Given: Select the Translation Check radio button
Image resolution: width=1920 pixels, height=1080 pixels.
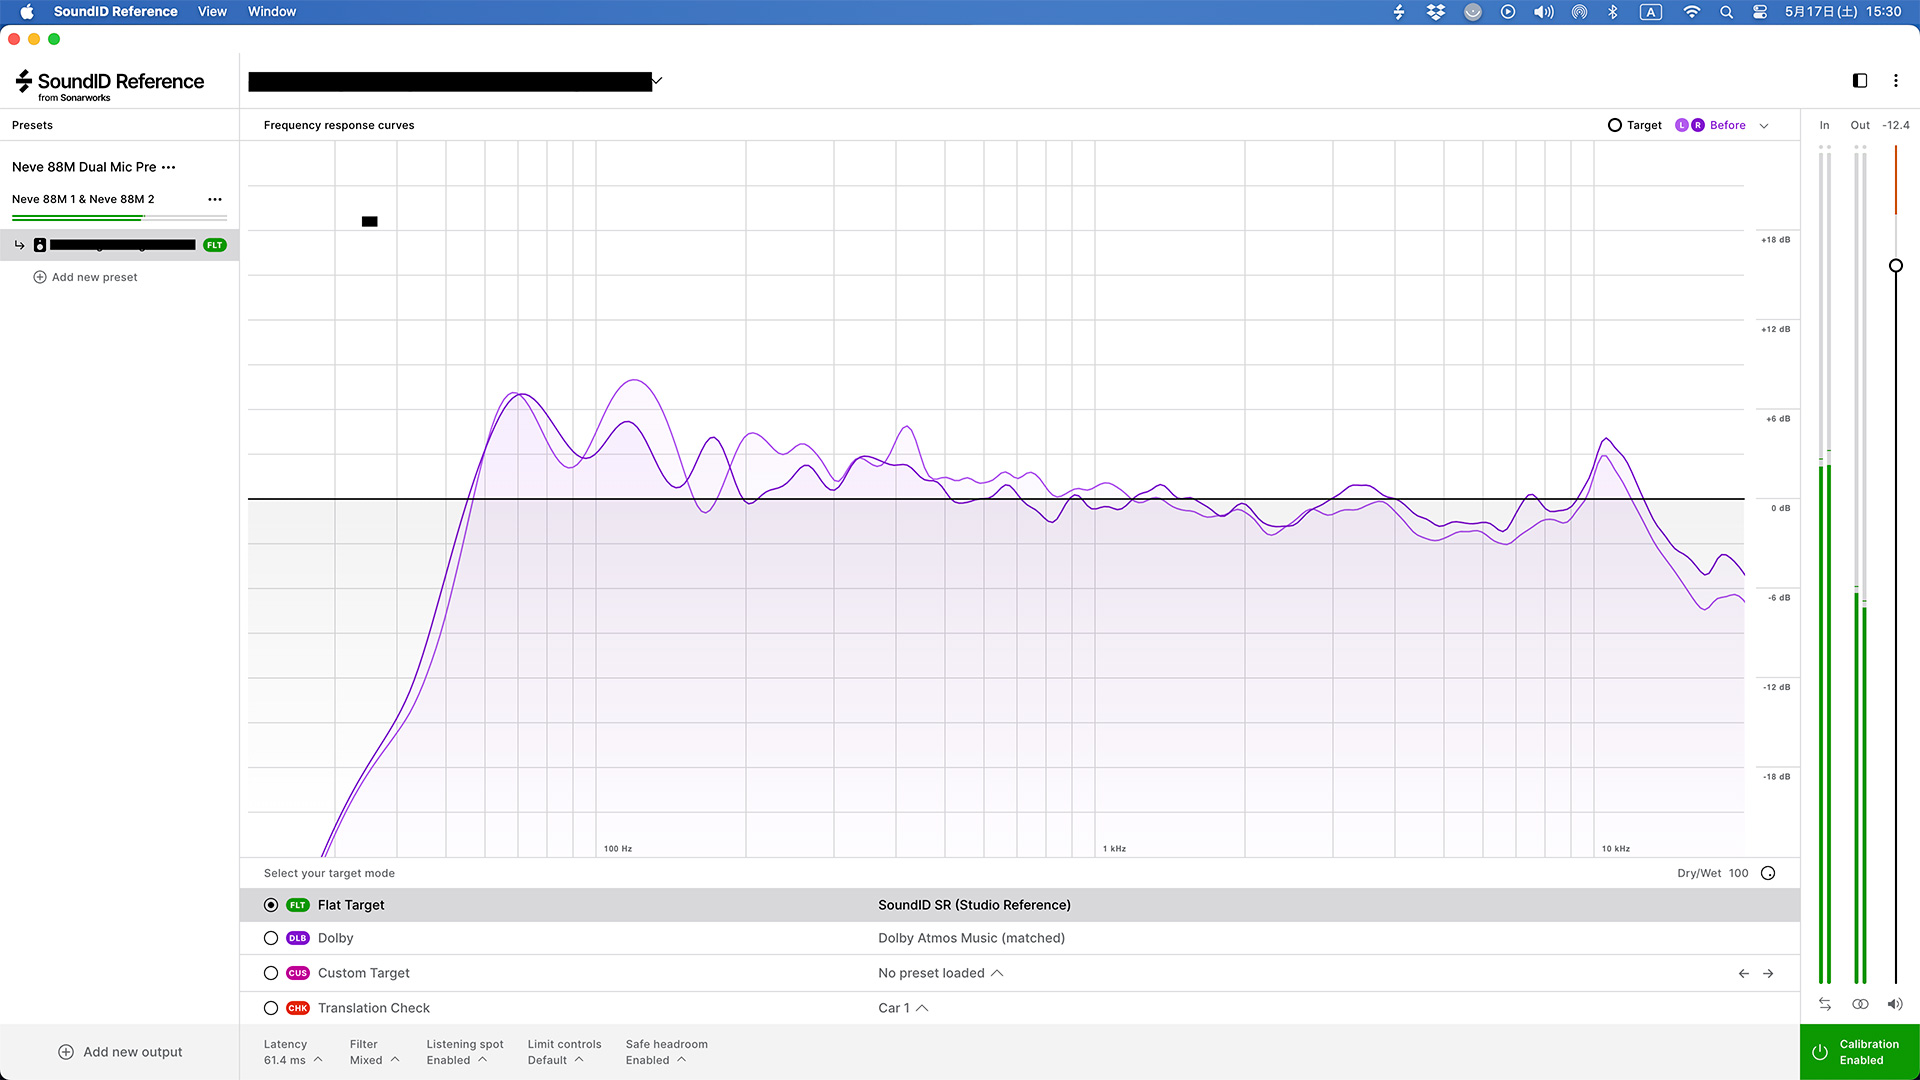Looking at the screenshot, I should (271, 1008).
